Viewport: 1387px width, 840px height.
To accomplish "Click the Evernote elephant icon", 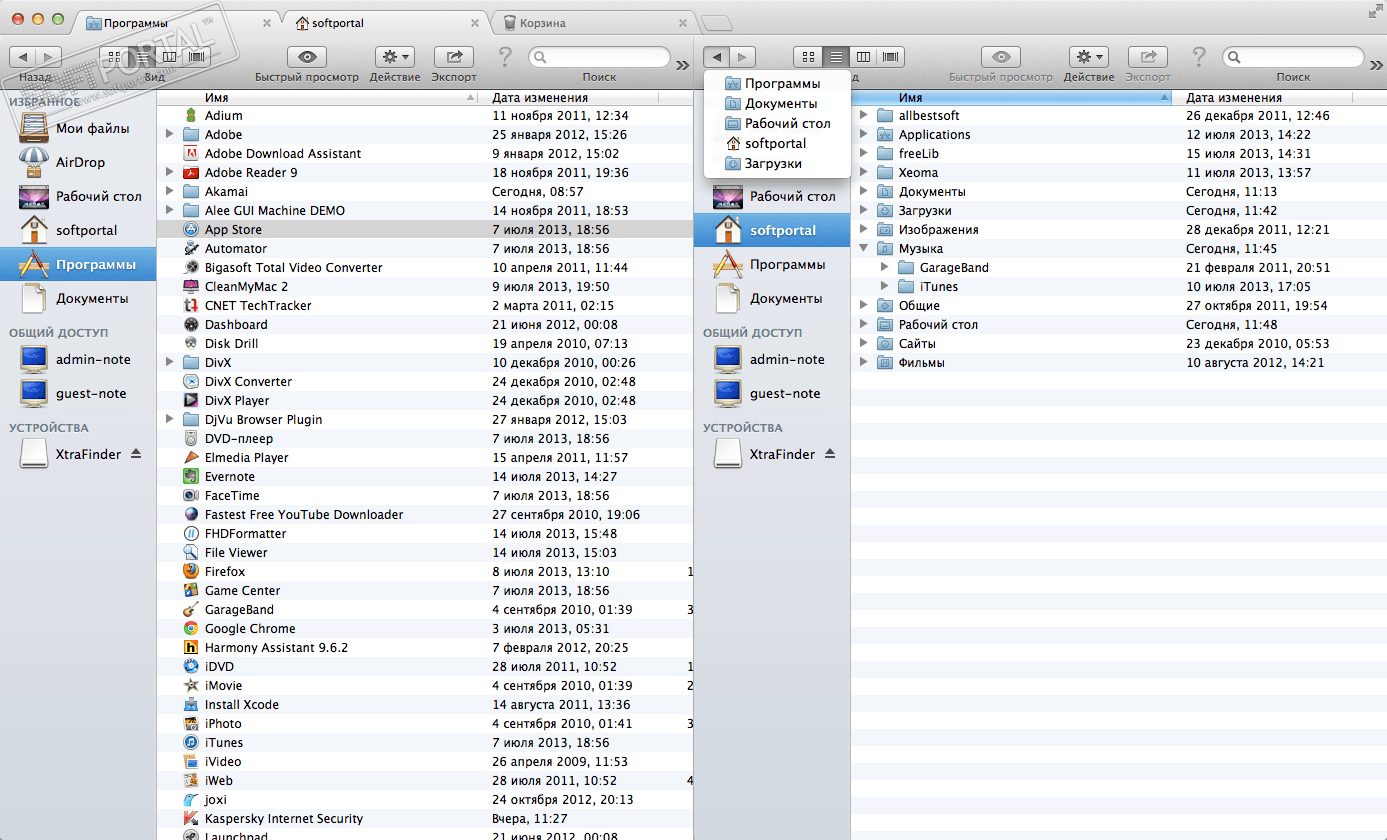I will click(x=191, y=477).
